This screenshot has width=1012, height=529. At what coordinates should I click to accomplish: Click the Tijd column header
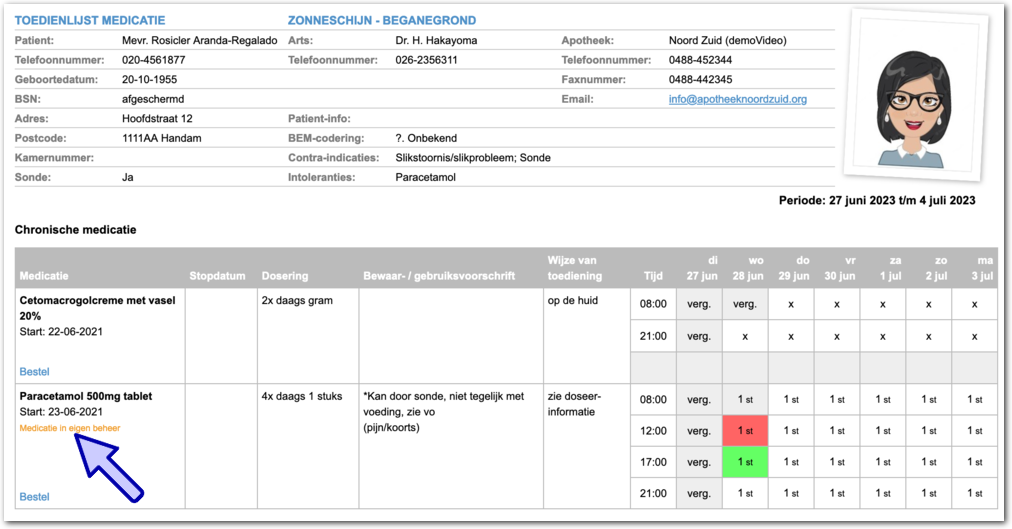point(653,276)
